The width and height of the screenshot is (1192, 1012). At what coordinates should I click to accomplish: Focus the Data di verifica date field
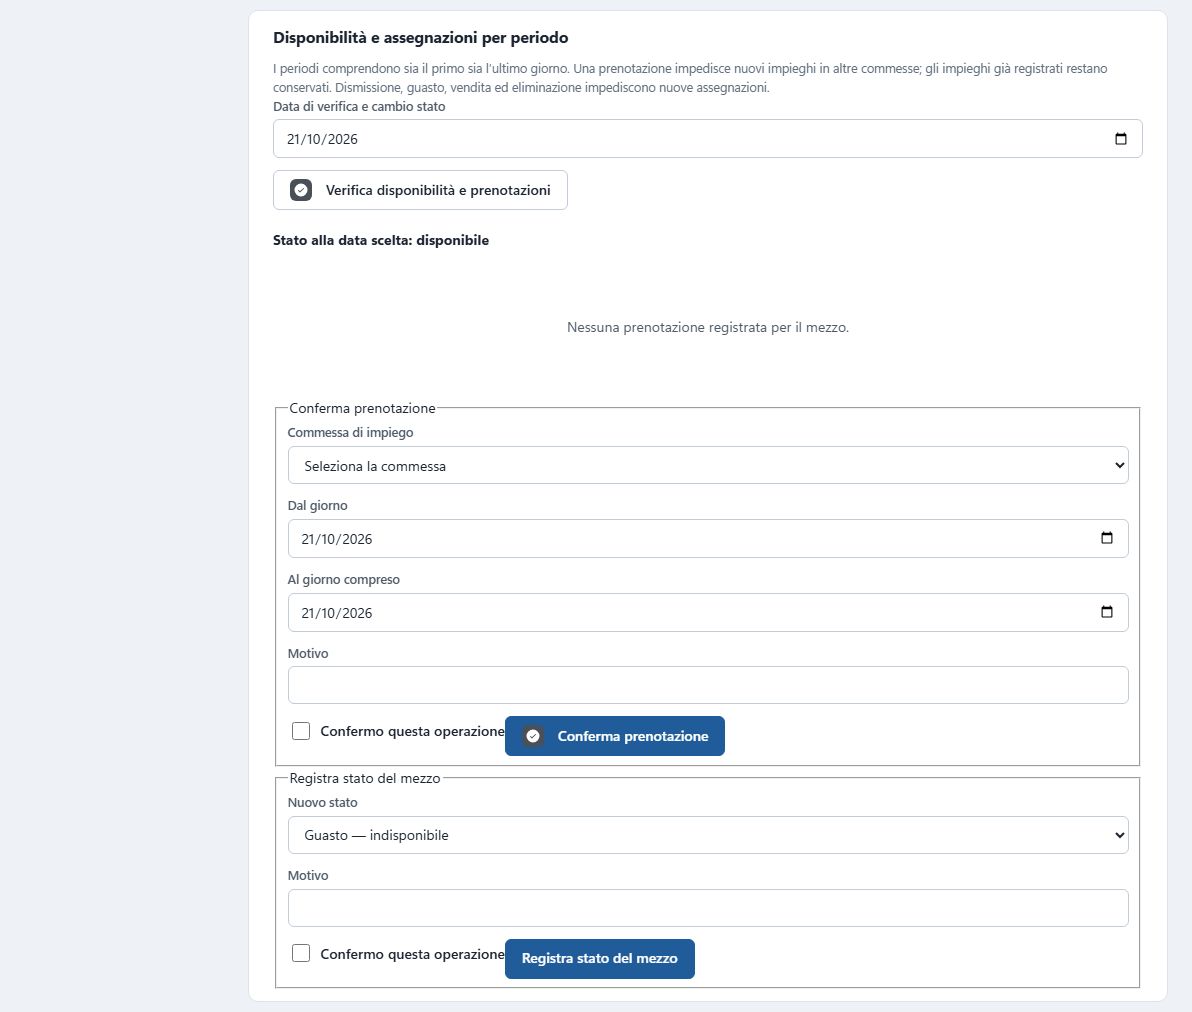[708, 138]
